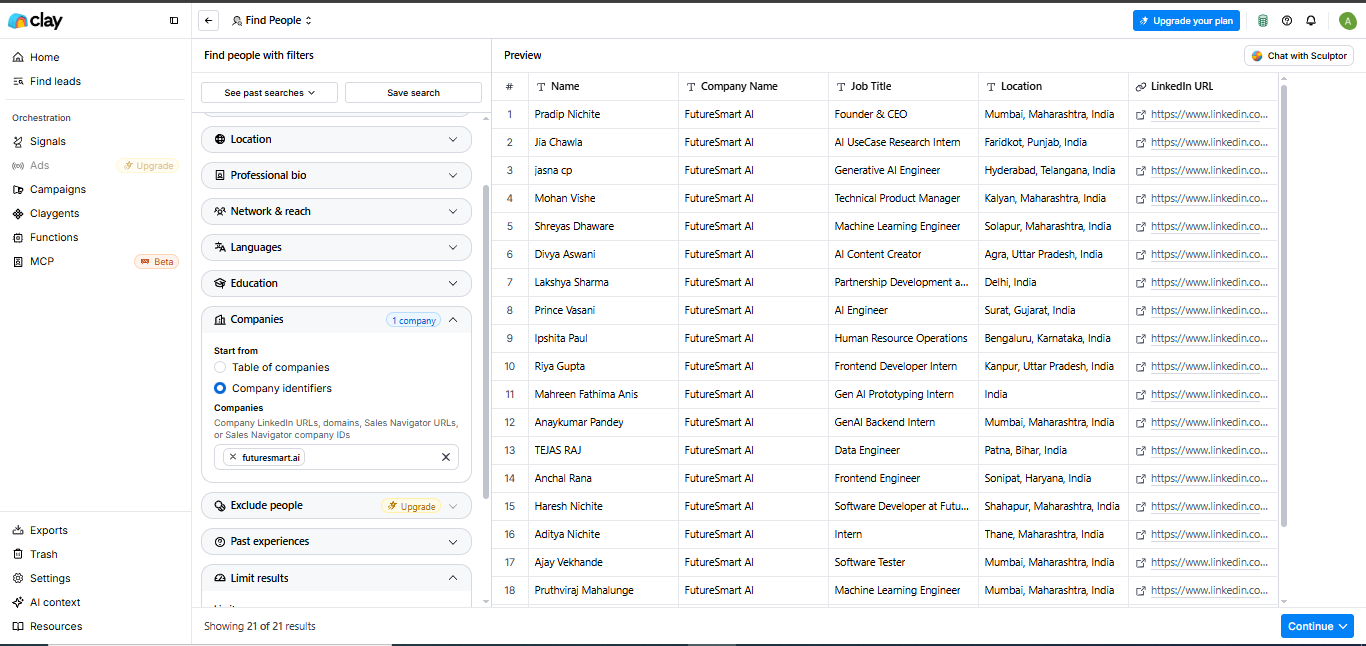Screen dimensions: 1366x646
Task: Click the 1 company badge
Action: click(413, 320)
